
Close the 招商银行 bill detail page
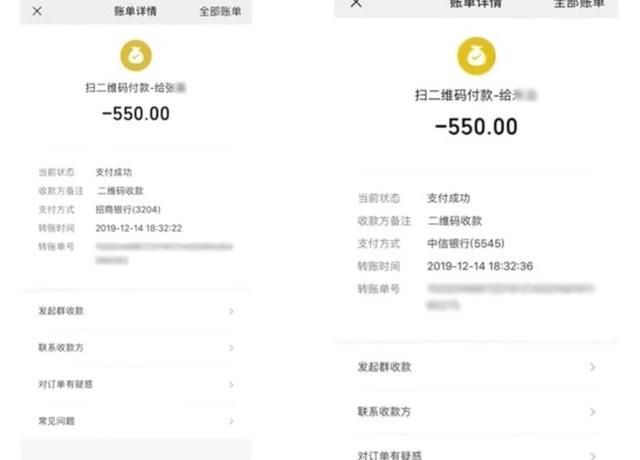pos(36,12)
